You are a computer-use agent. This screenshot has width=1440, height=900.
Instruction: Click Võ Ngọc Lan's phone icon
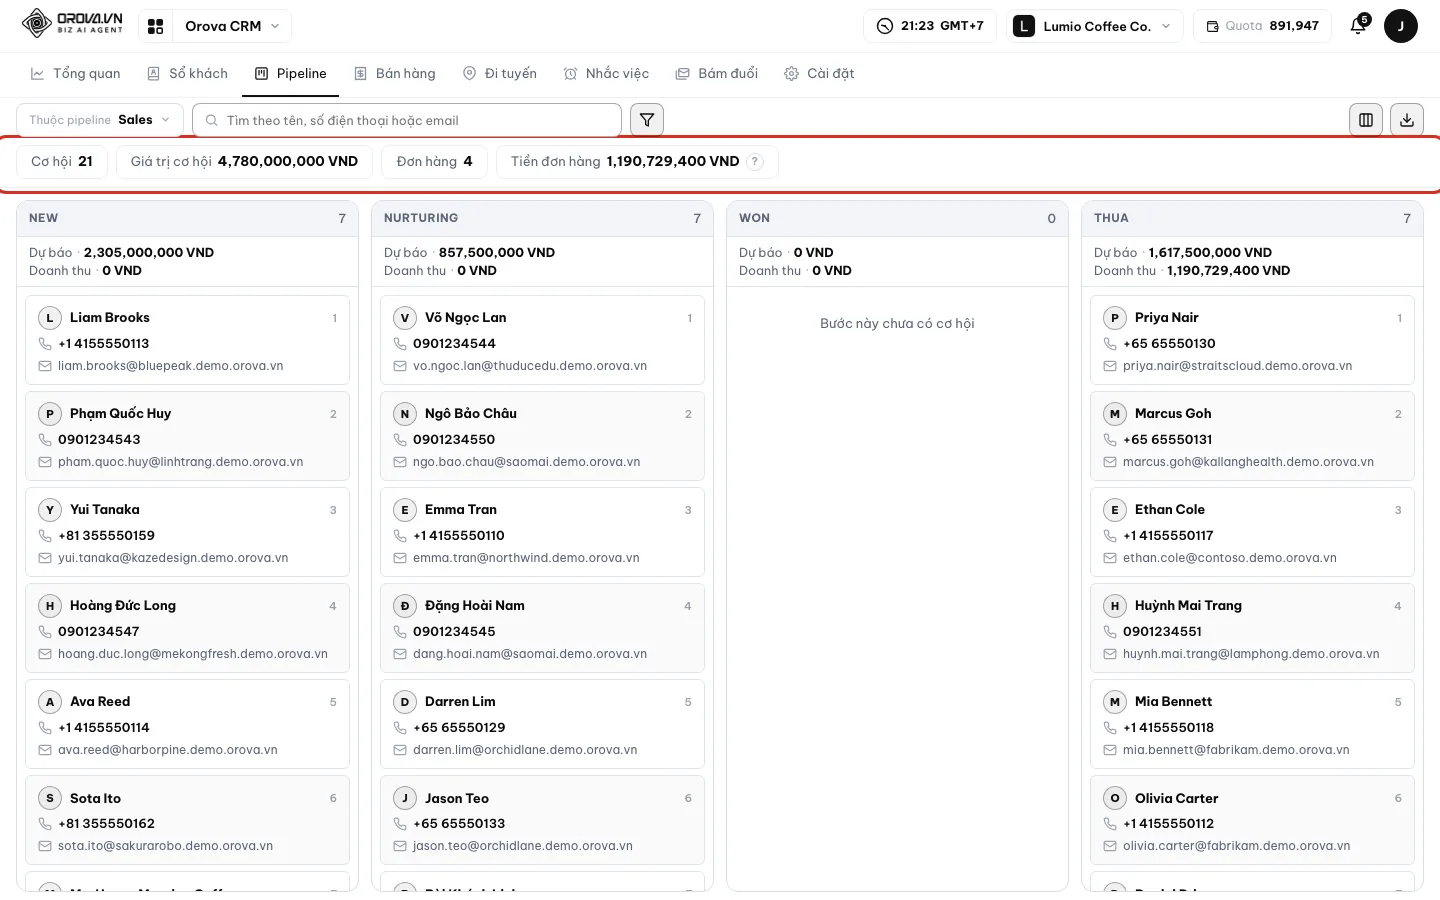pos(400,344)
